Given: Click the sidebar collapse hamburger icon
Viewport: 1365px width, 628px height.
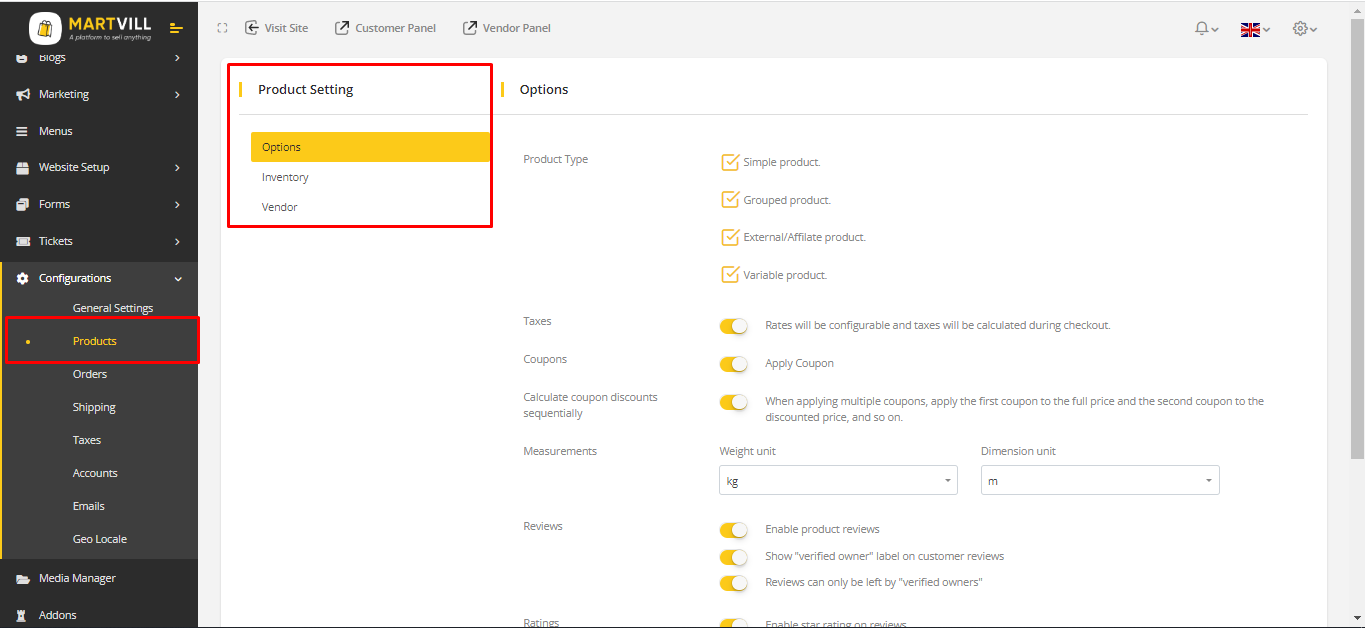Looking at the screenshot, I should coord(176,28).
